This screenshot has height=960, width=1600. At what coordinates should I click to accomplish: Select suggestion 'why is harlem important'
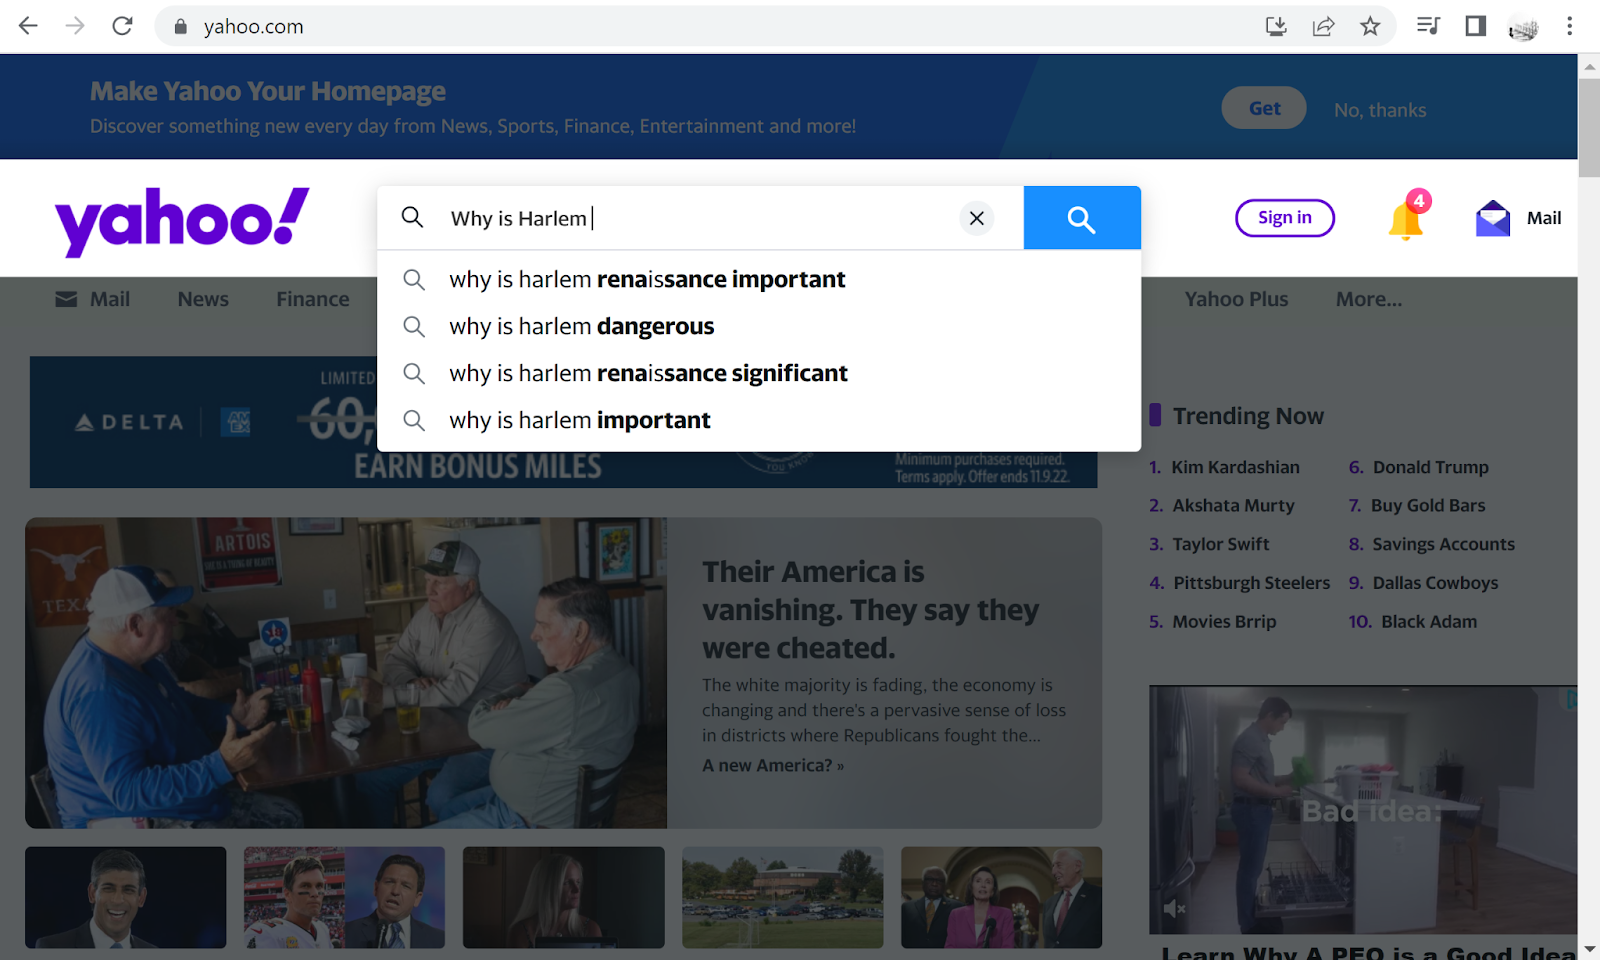[x=759, y=420]
